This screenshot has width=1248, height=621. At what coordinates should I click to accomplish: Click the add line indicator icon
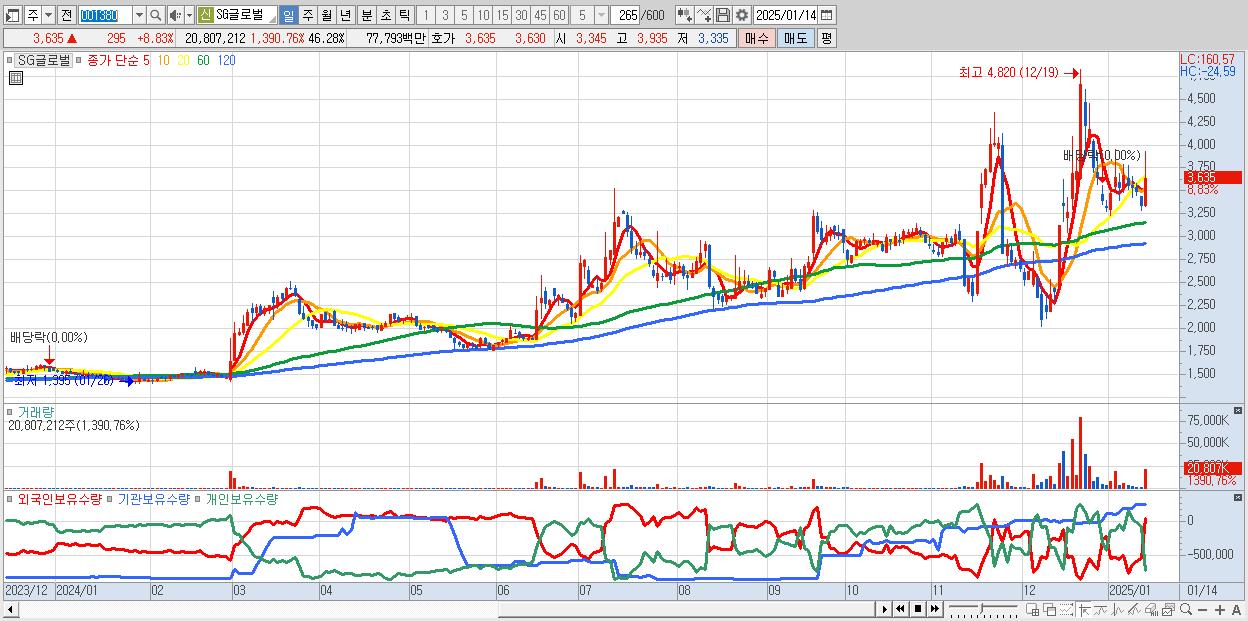[x=704, y=15]
